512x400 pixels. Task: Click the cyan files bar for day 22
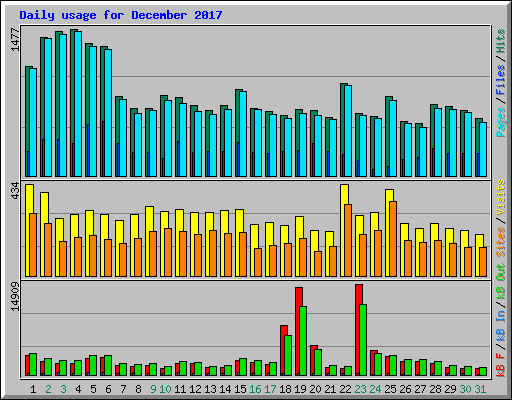pyautogui.click(x=348, y=131)
